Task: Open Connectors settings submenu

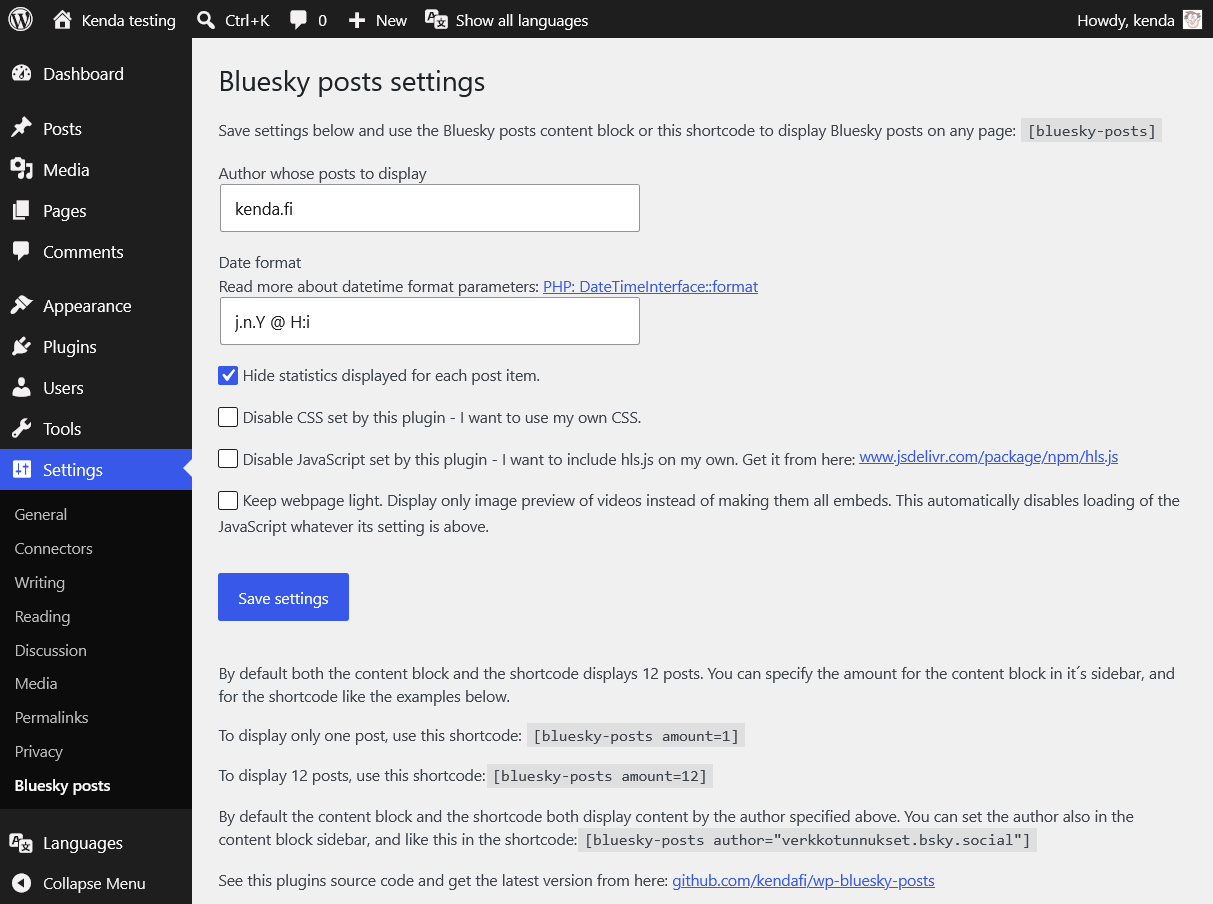Action: pyautogui.click(x=53, y=548)
